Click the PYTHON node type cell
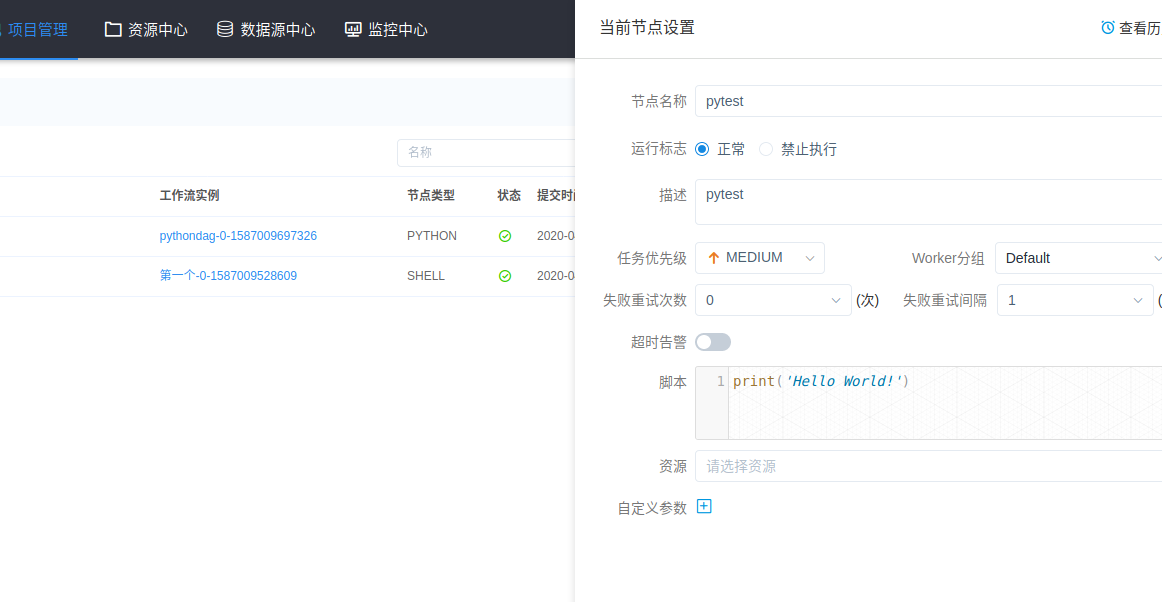 [432, 236]
